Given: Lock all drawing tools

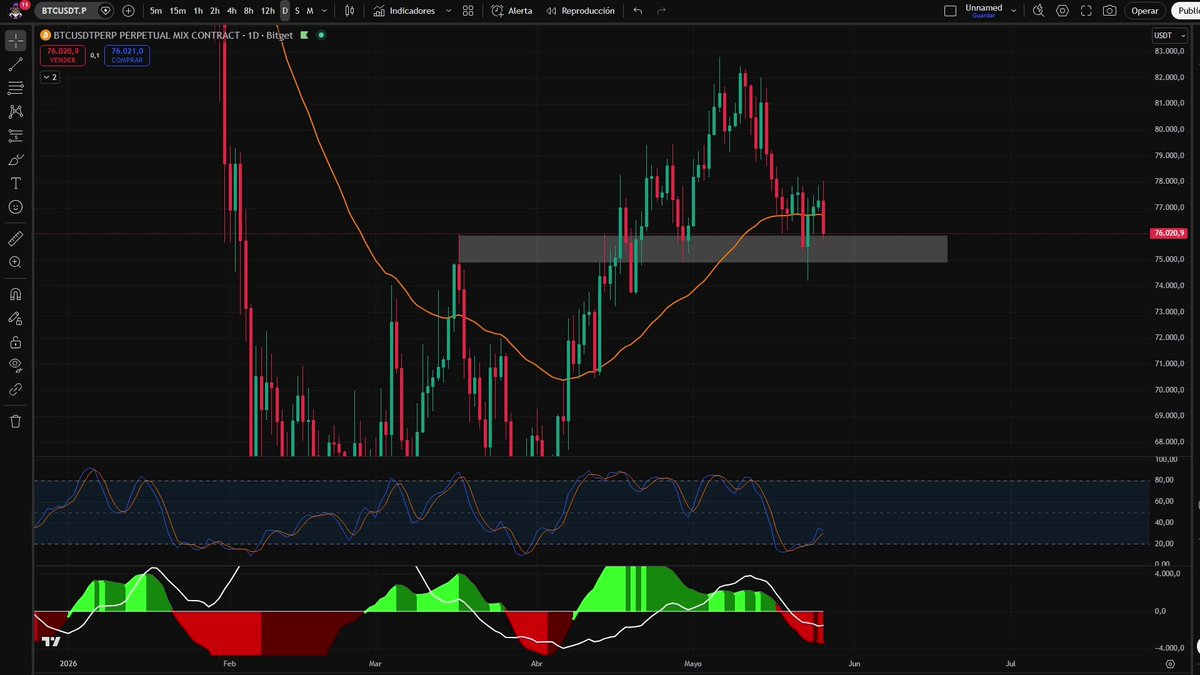Looking at the screenshot, I should coord(16,342).
